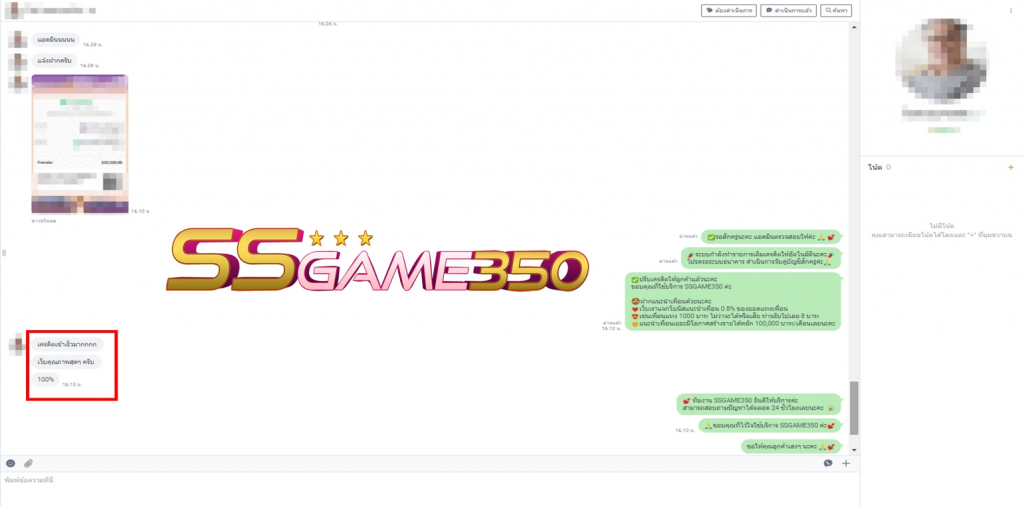Click the 'แอดมินนนนน' message bubble
Image resolution: width=1024 pixels, height=506 pixels.
[x=56, y=40]
